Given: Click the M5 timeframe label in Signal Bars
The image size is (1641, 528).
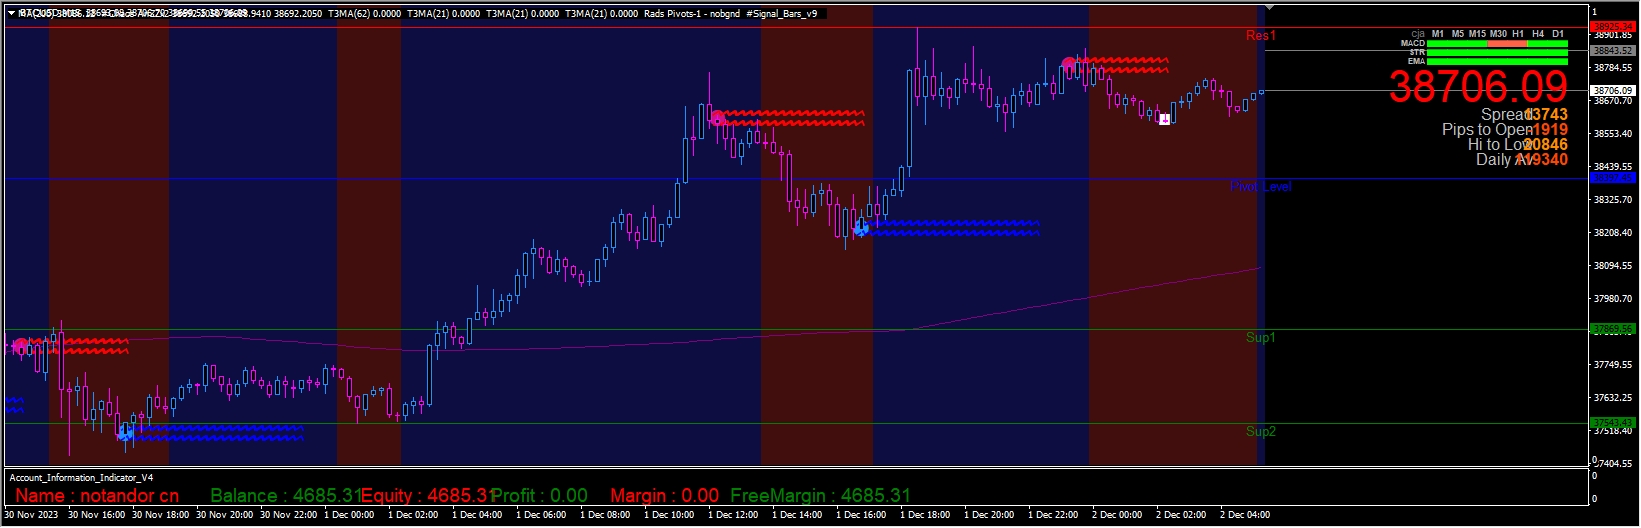Looking at the screenshot, I should pos(1458,34).
